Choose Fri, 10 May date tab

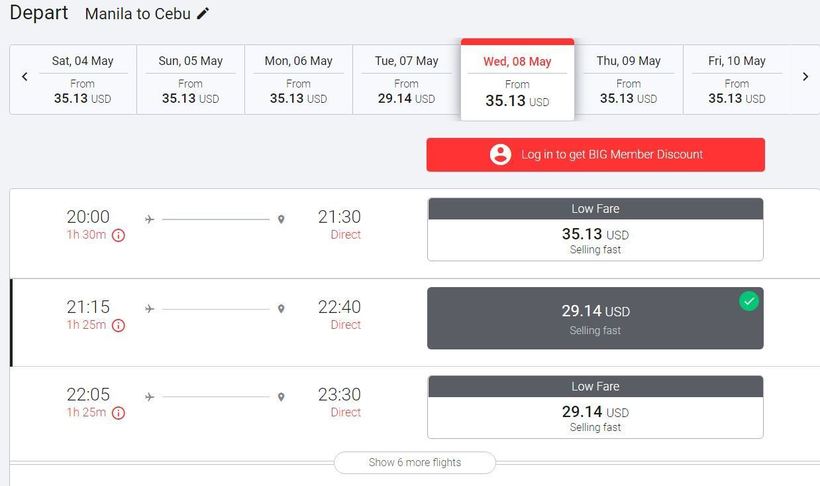point(737,79)
